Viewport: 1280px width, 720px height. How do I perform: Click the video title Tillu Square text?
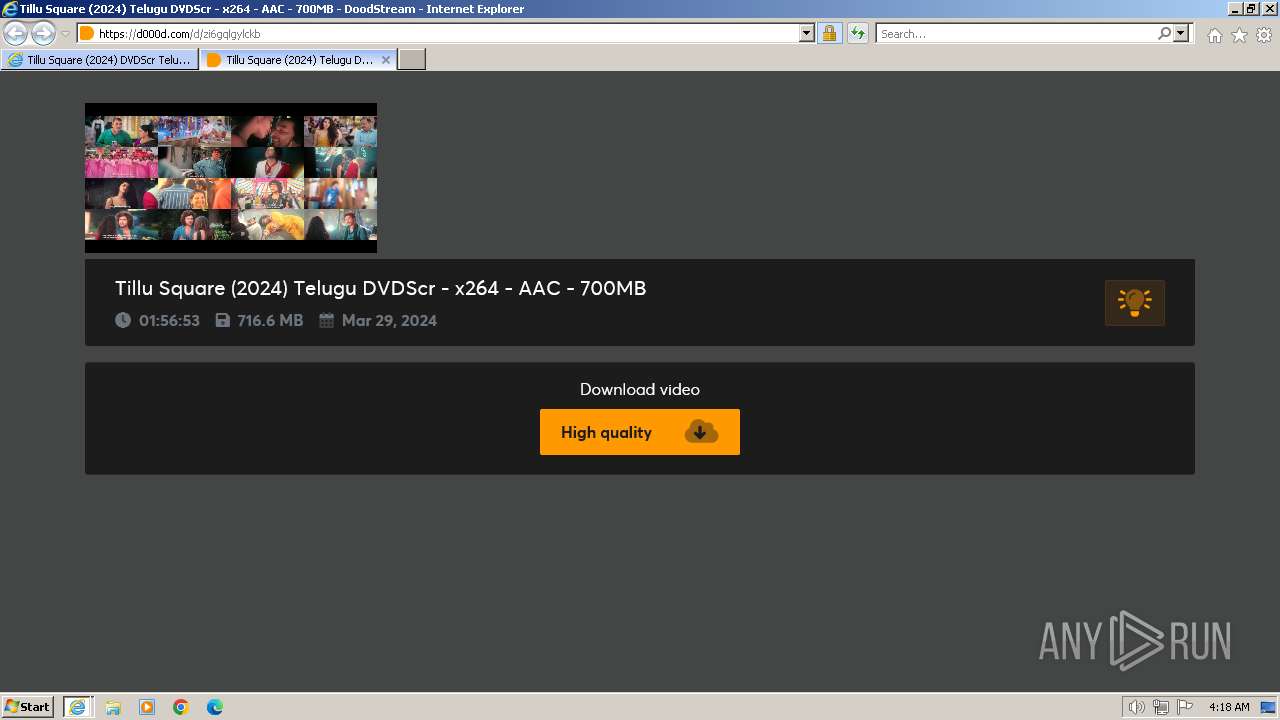(x=380, y=288)
